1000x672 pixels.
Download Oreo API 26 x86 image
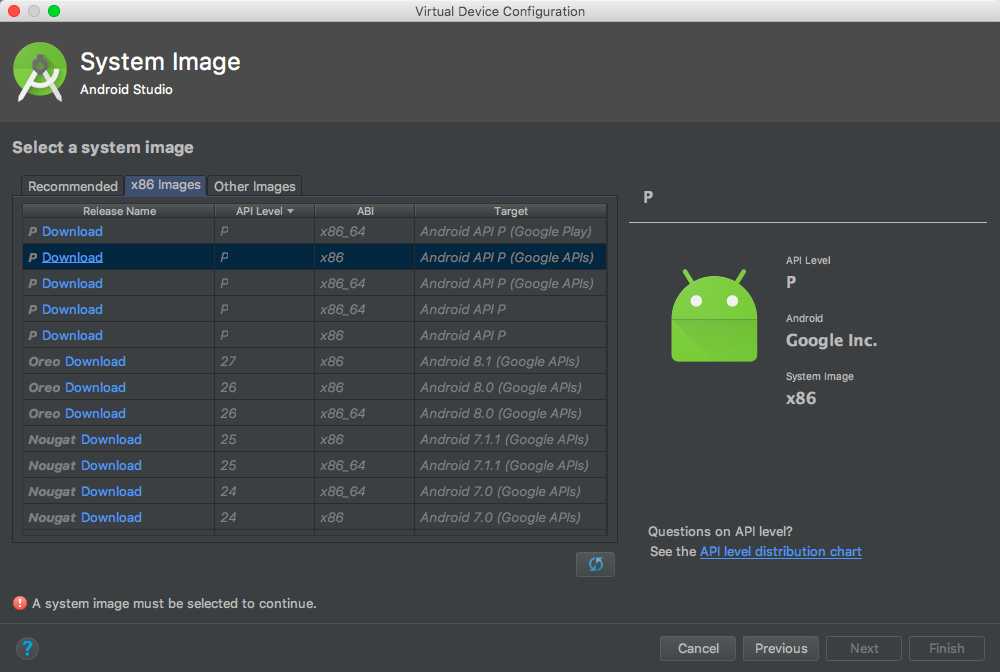point(95,388)
